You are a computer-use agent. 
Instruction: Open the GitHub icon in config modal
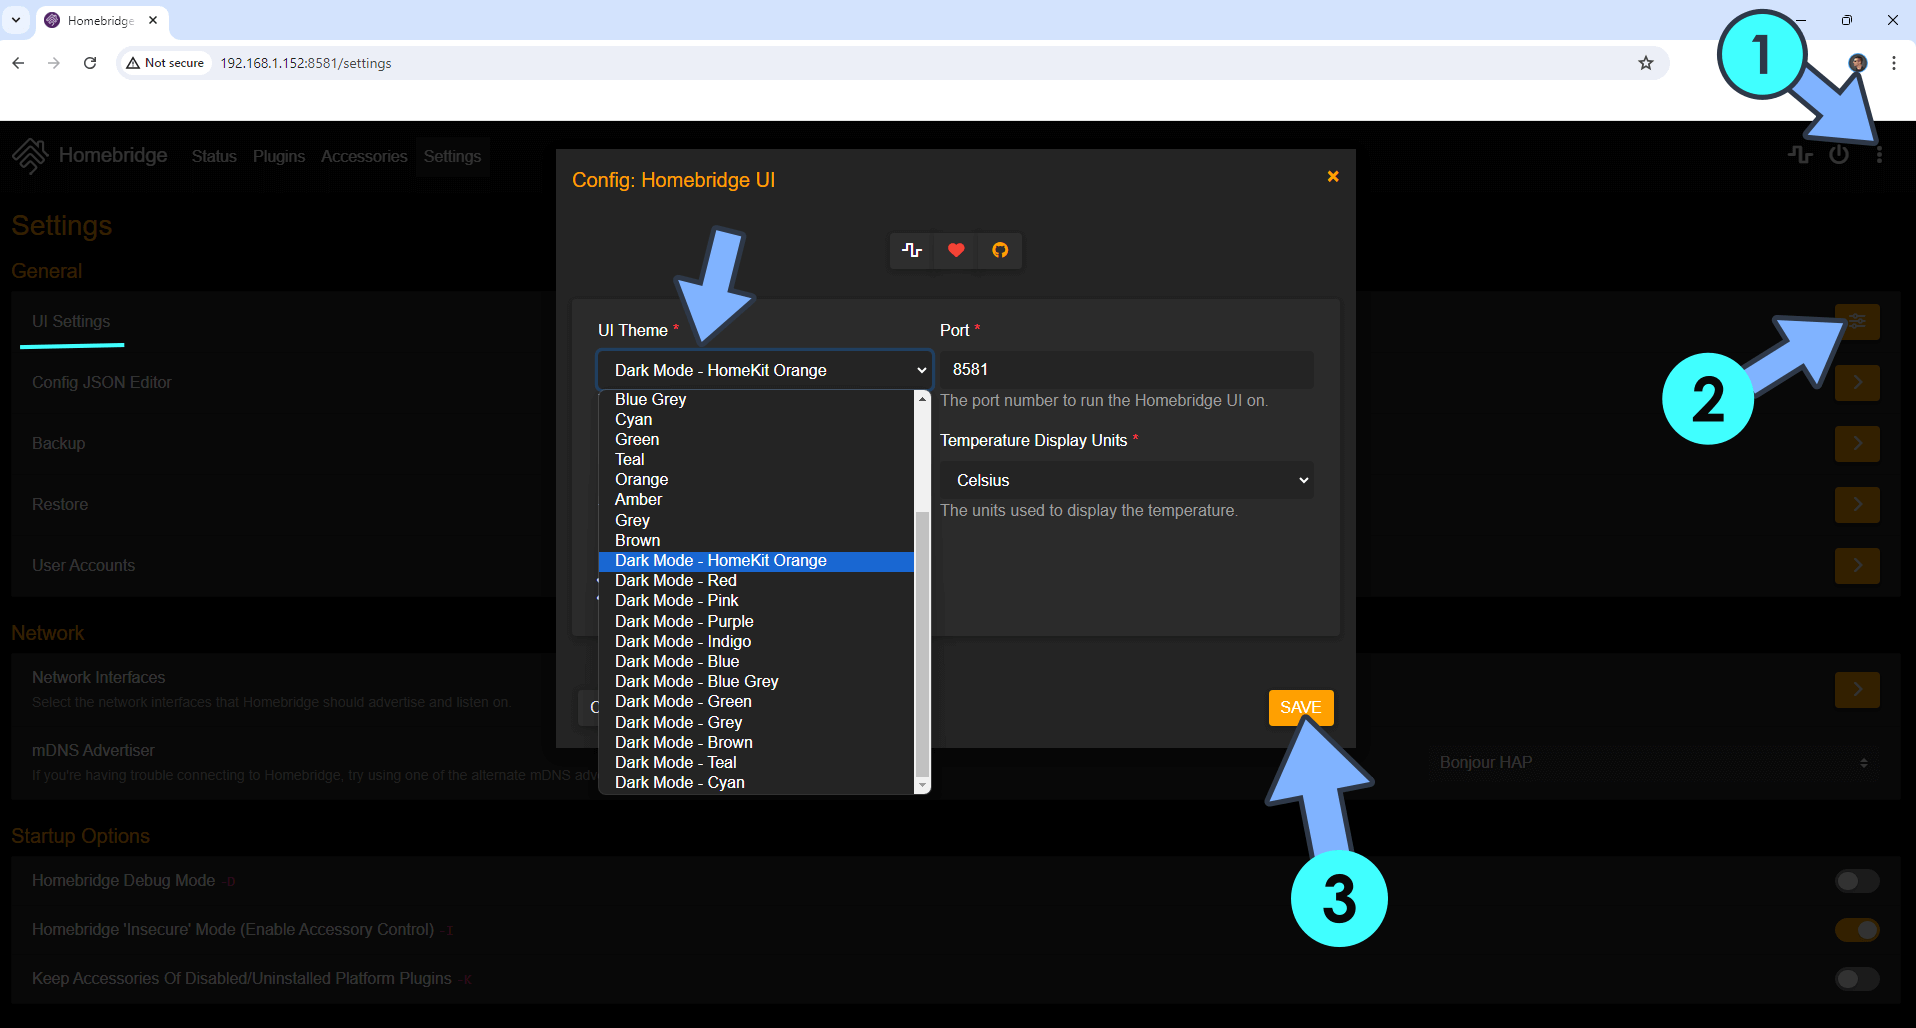click(x=1000, y=250)
